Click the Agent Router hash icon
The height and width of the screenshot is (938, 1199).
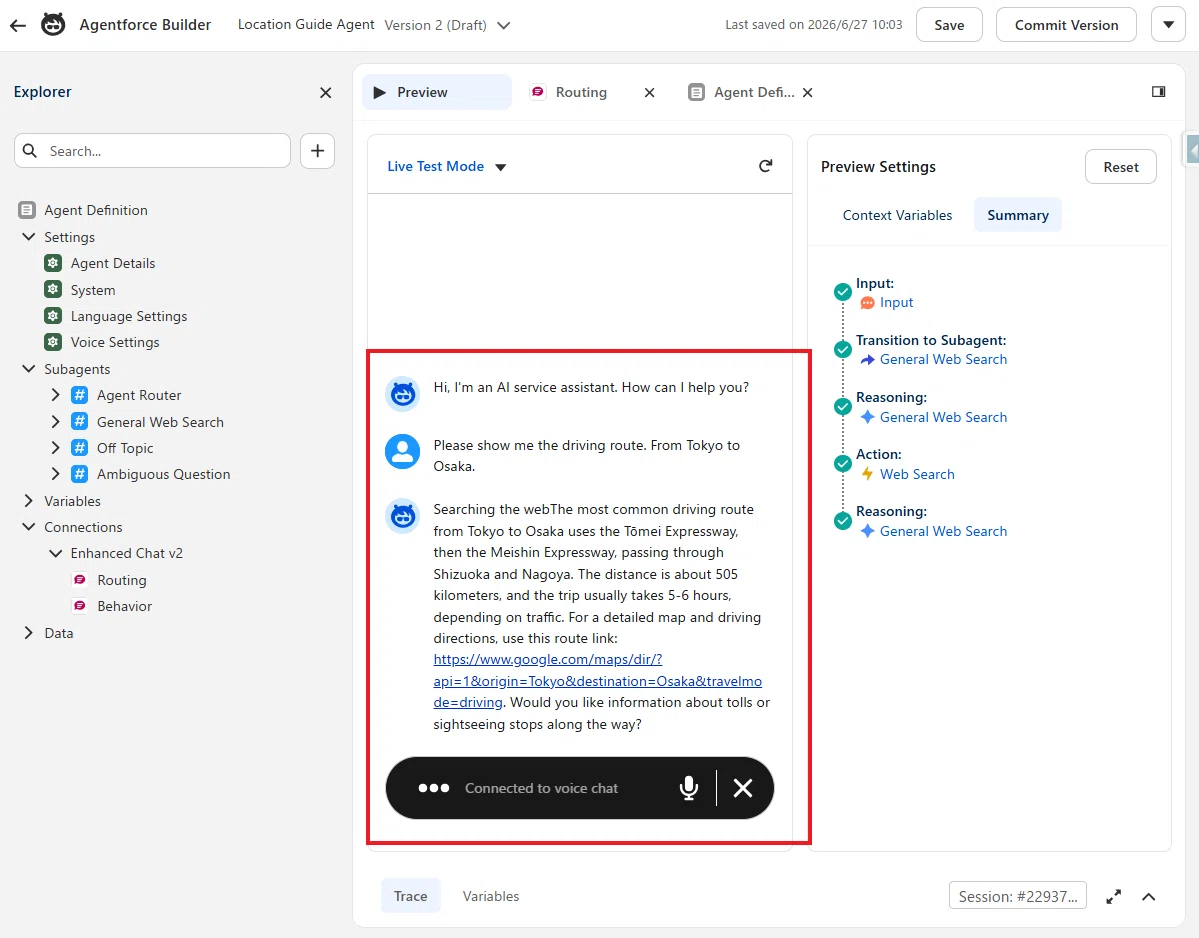pos(80,395)
